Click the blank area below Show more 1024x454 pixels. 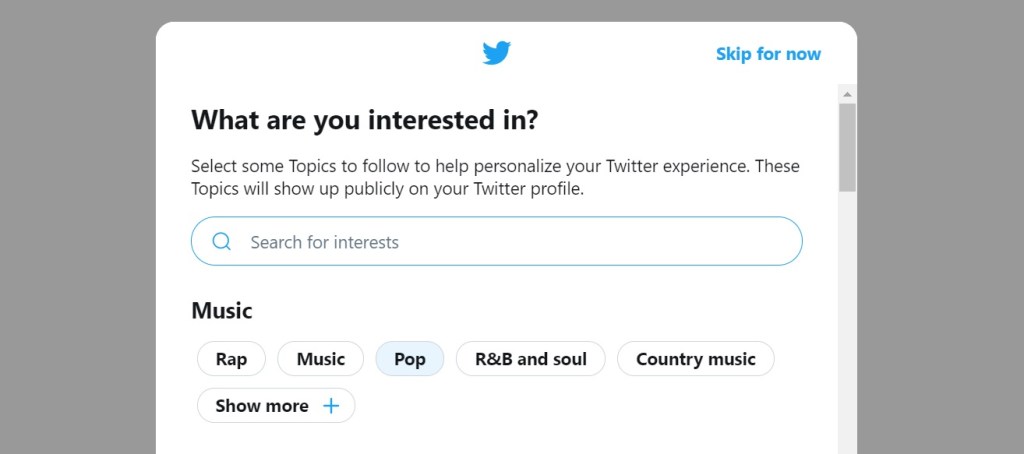500,438
